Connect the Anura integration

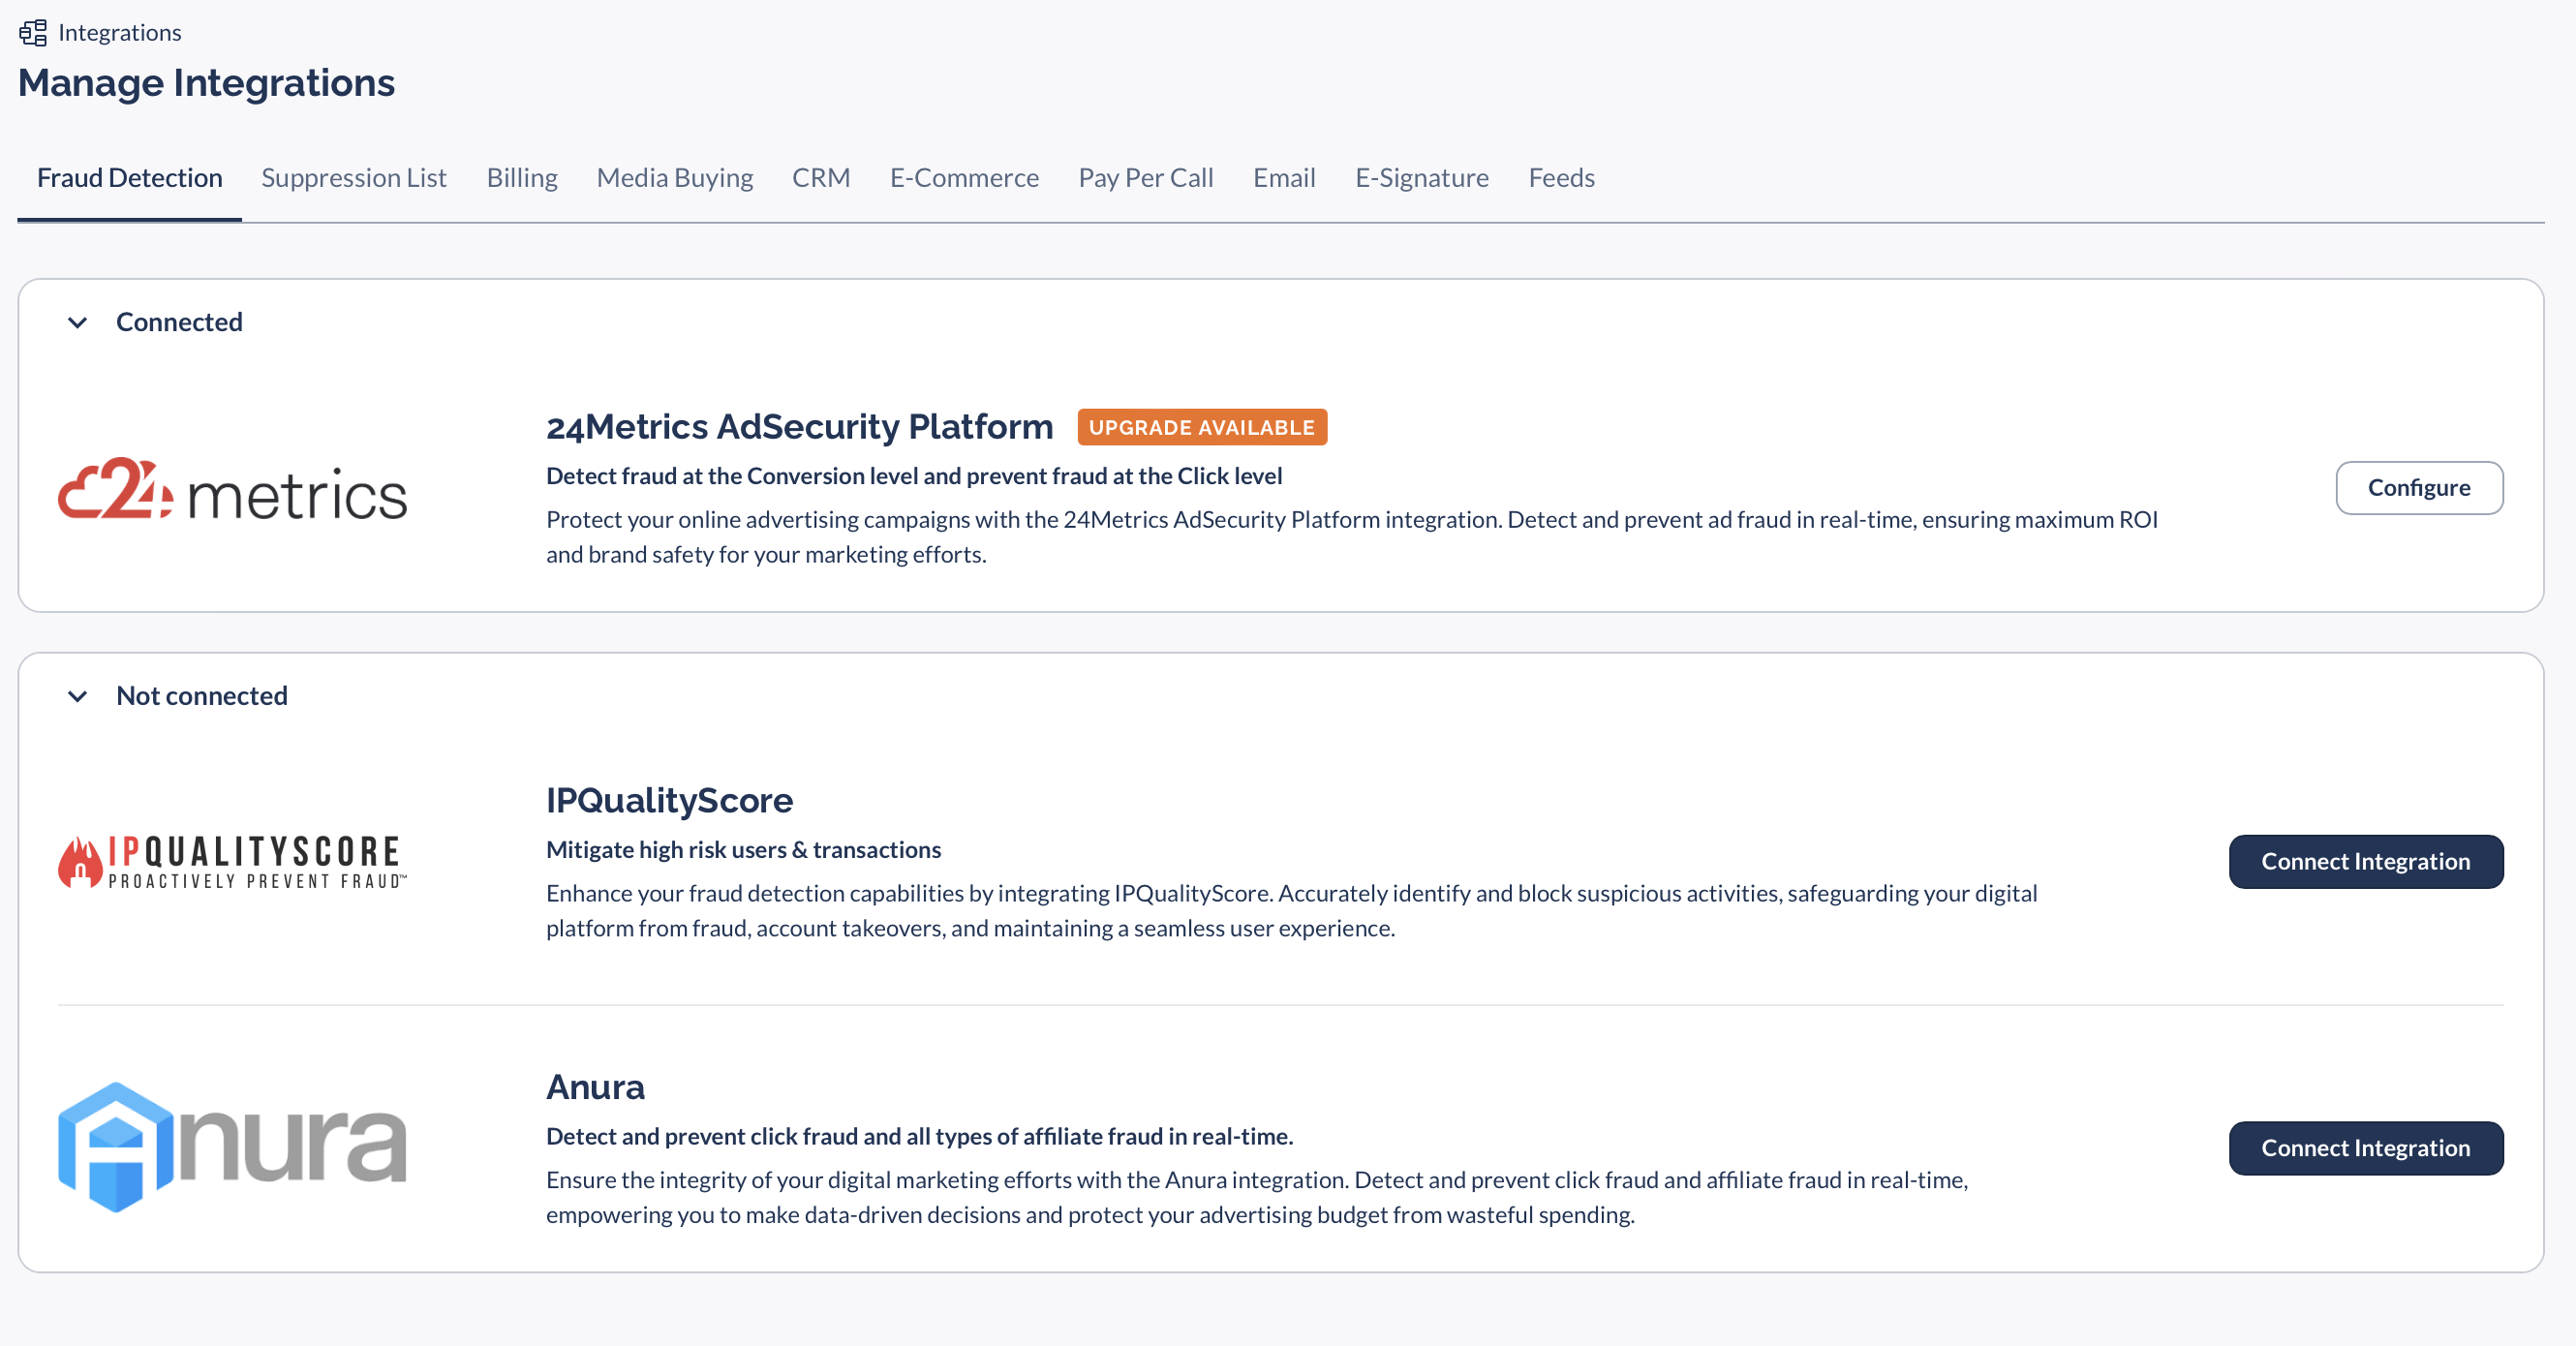pos(2366,1148)
